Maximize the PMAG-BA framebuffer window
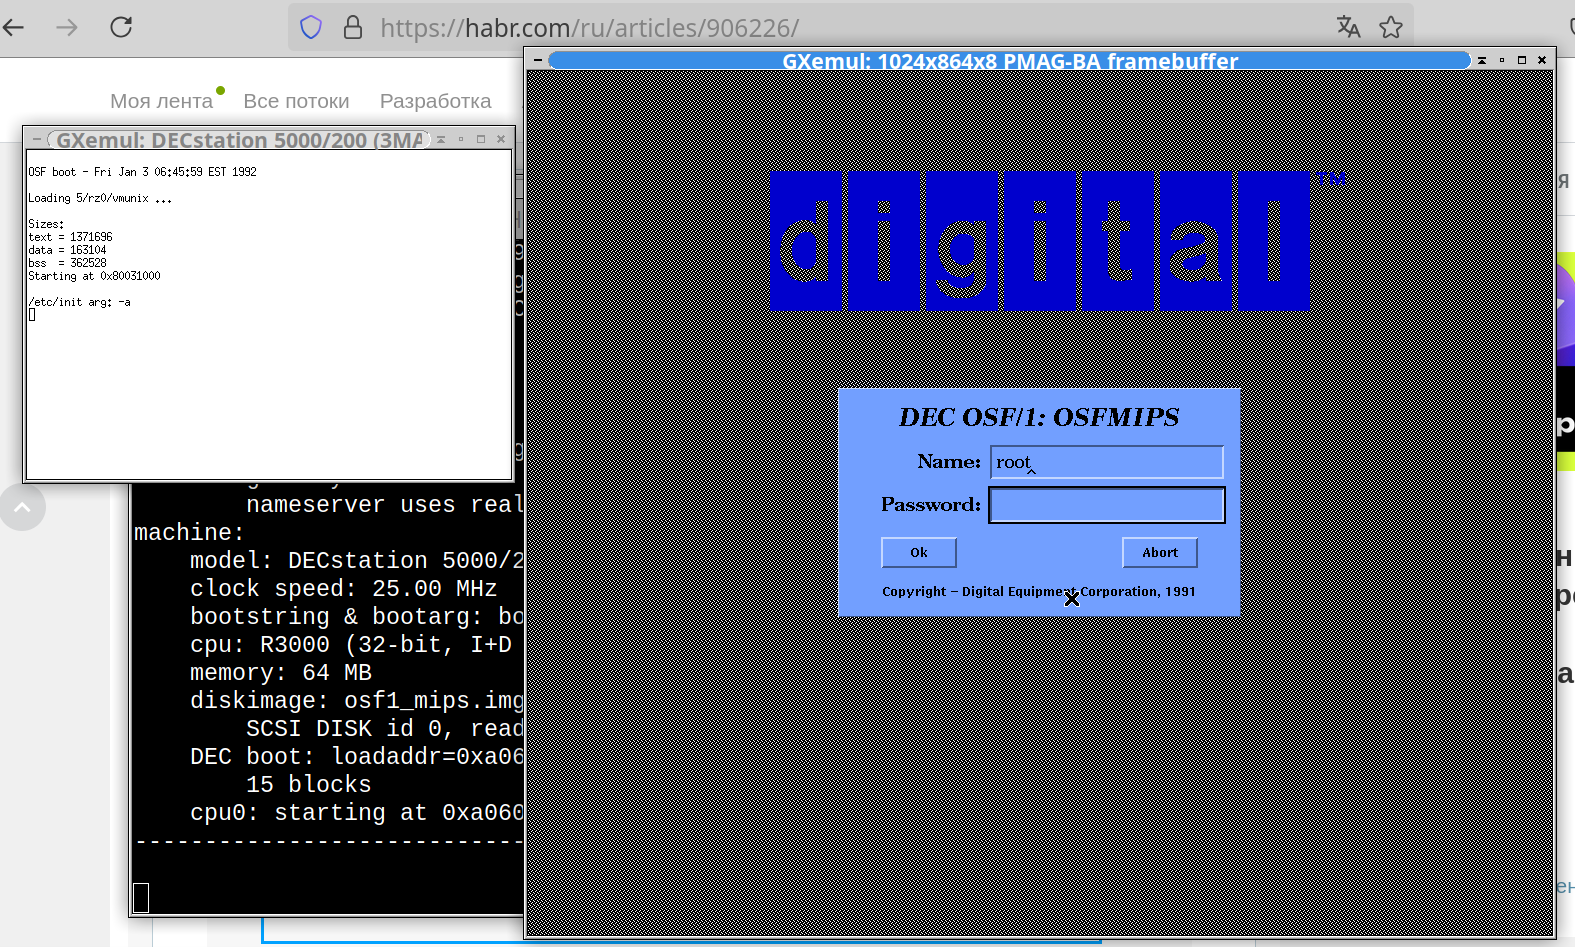 pos(1522,60)
